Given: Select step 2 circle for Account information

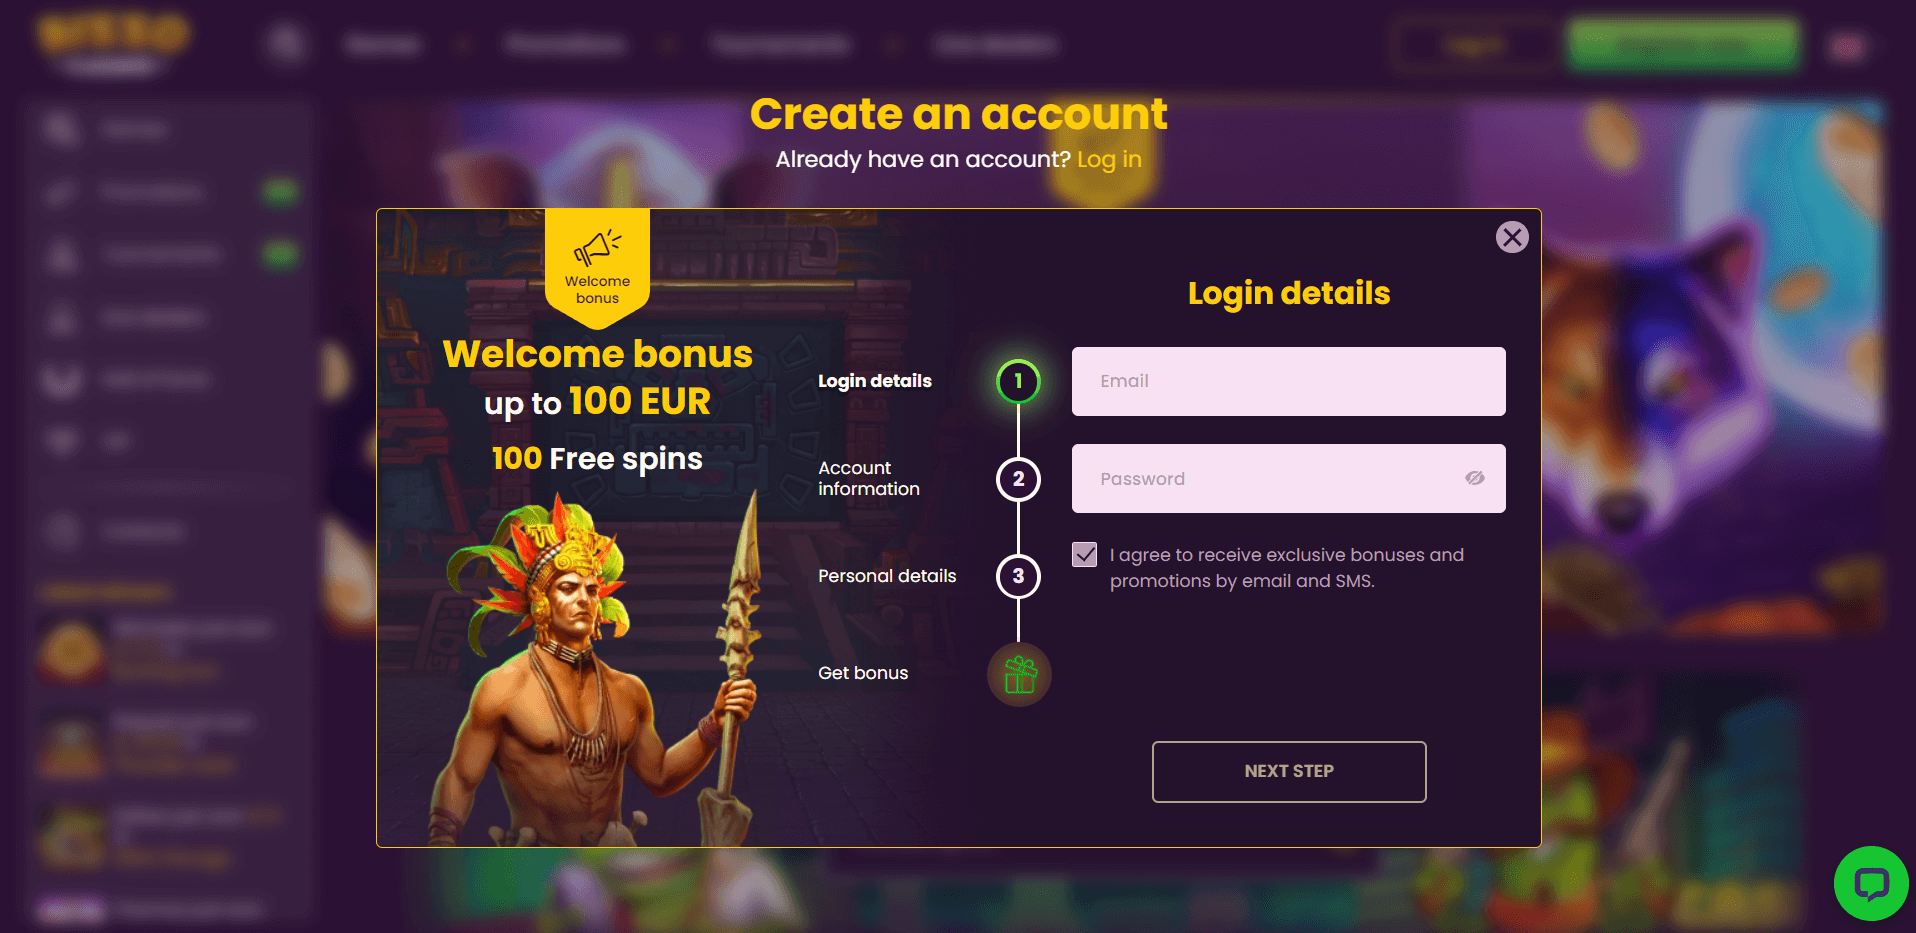Looking at the screenshot, I should click(1018, 479).
